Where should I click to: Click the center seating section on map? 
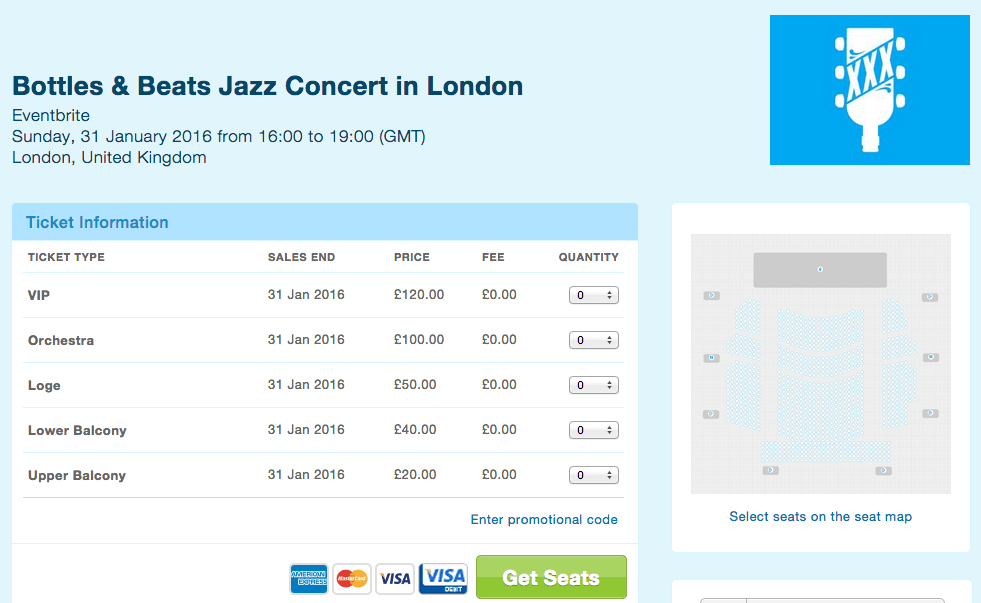coord(820,372)
